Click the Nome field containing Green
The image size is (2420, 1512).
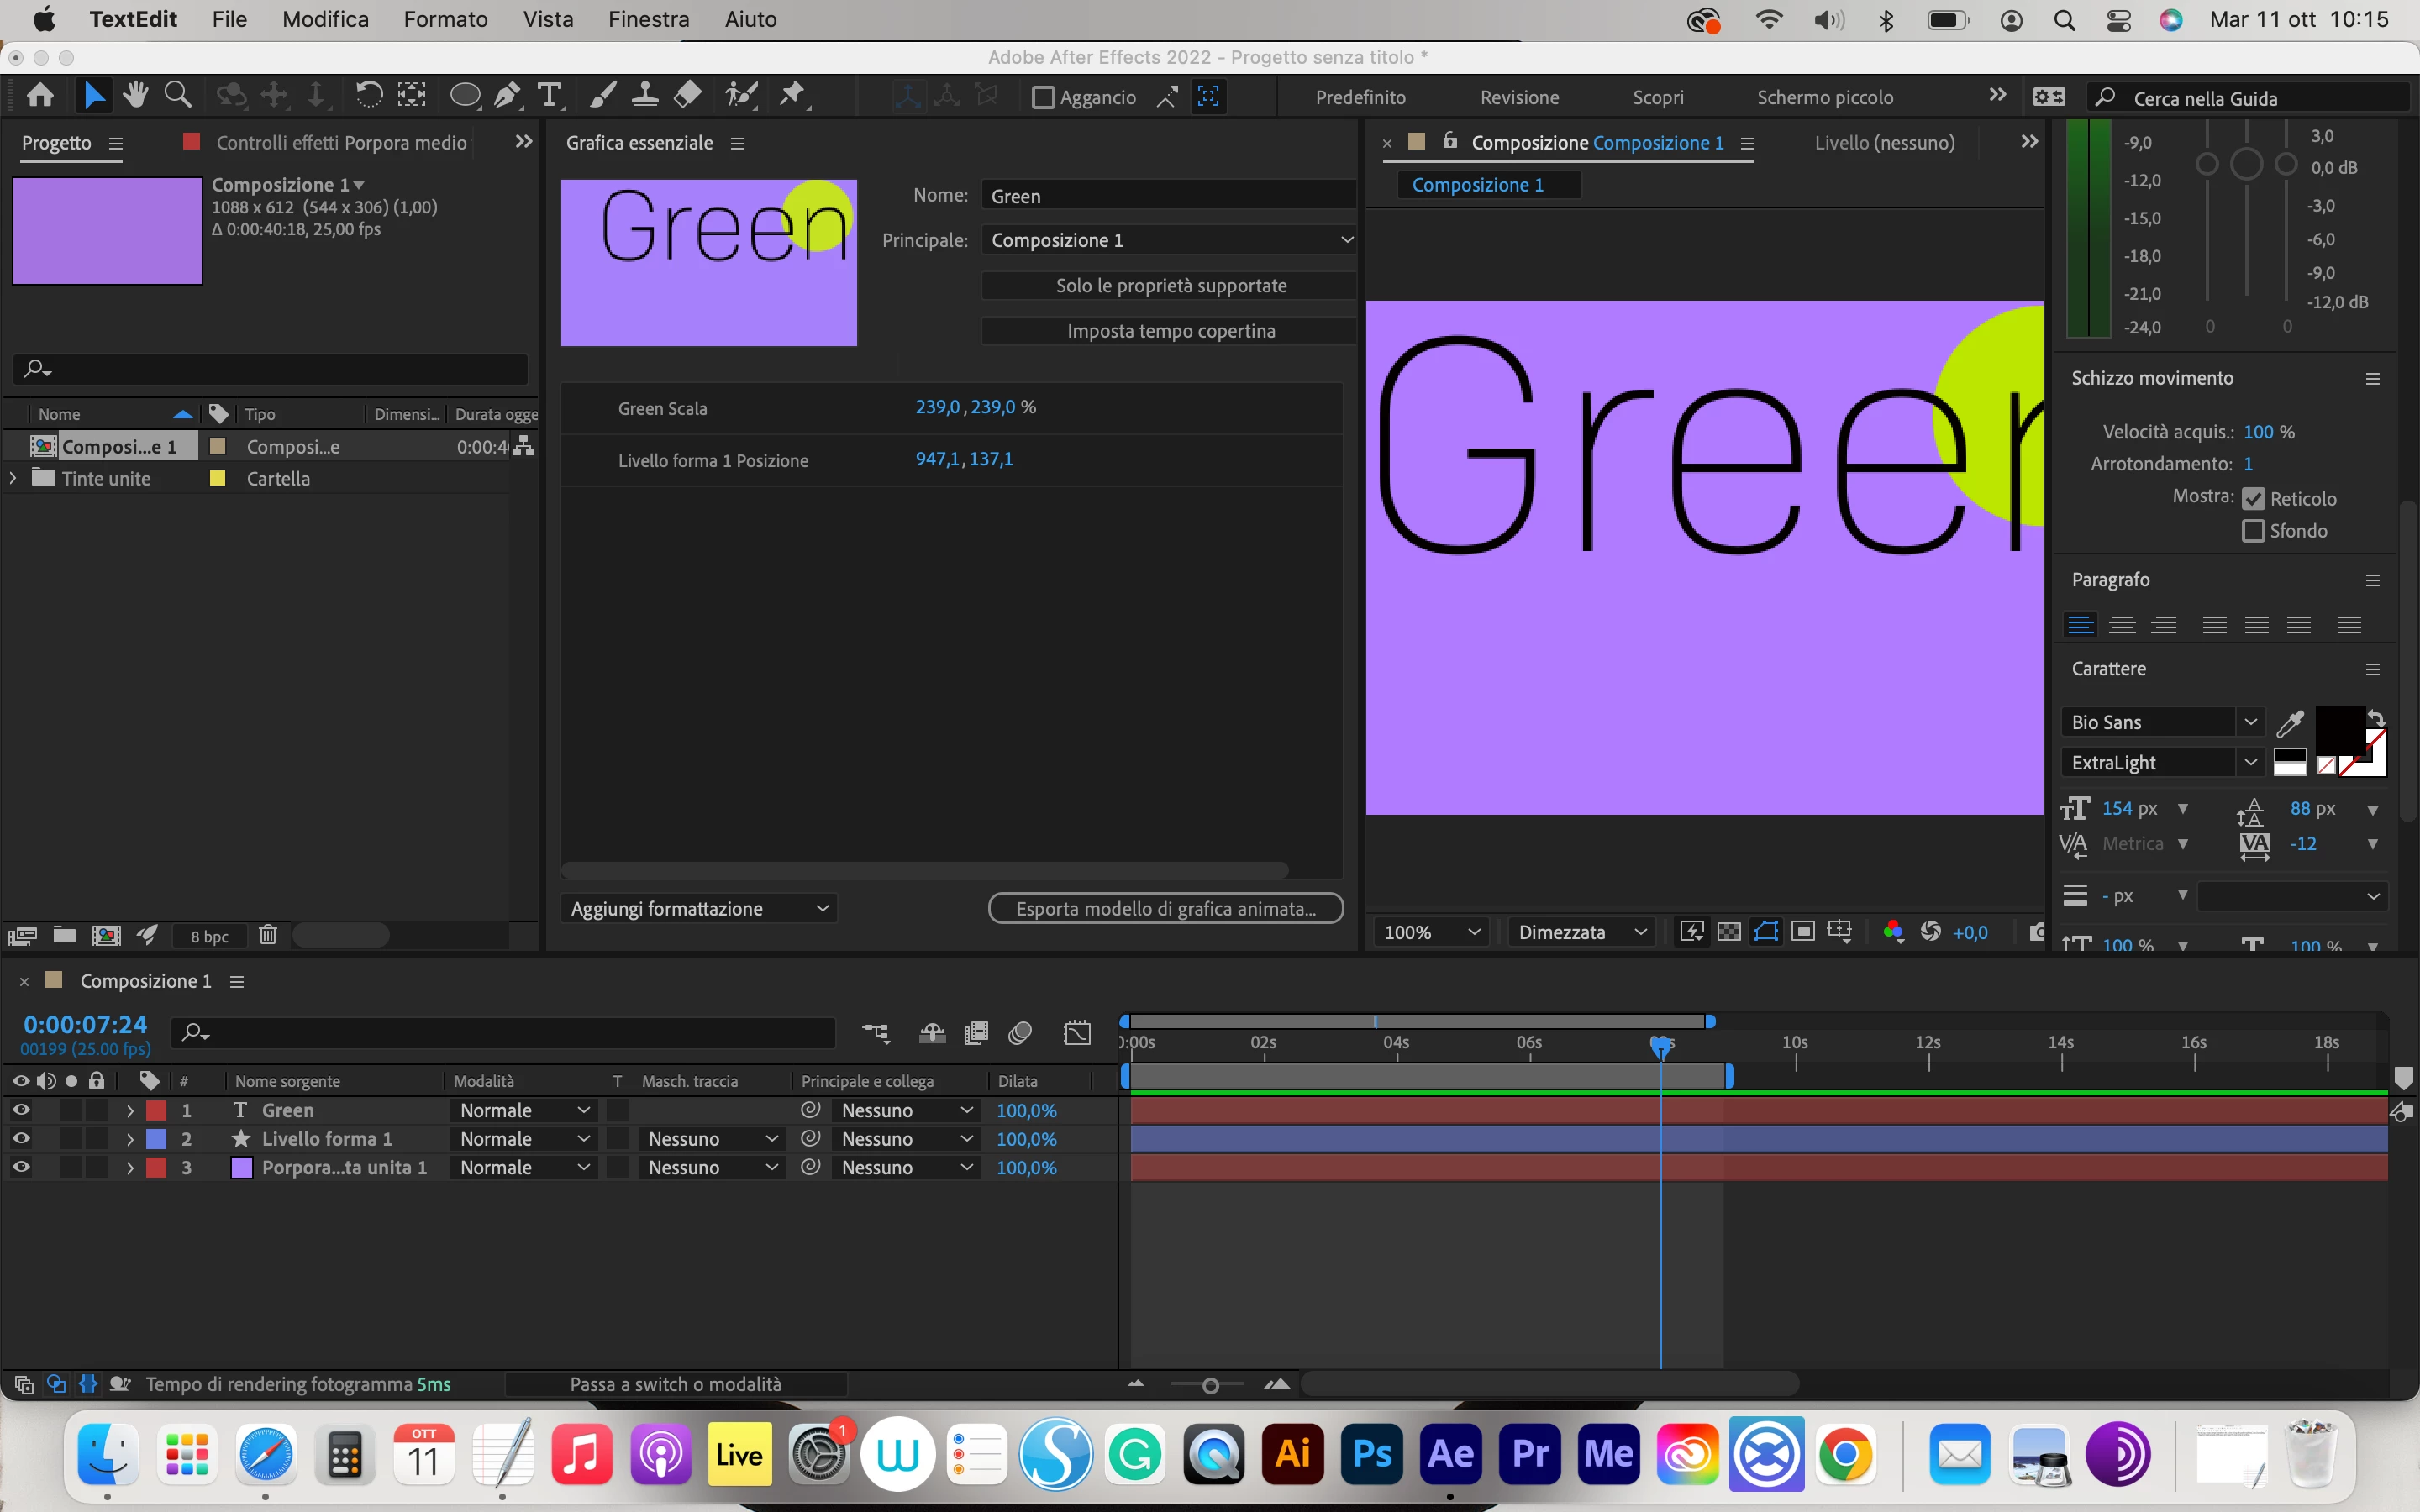point(1168,196)
